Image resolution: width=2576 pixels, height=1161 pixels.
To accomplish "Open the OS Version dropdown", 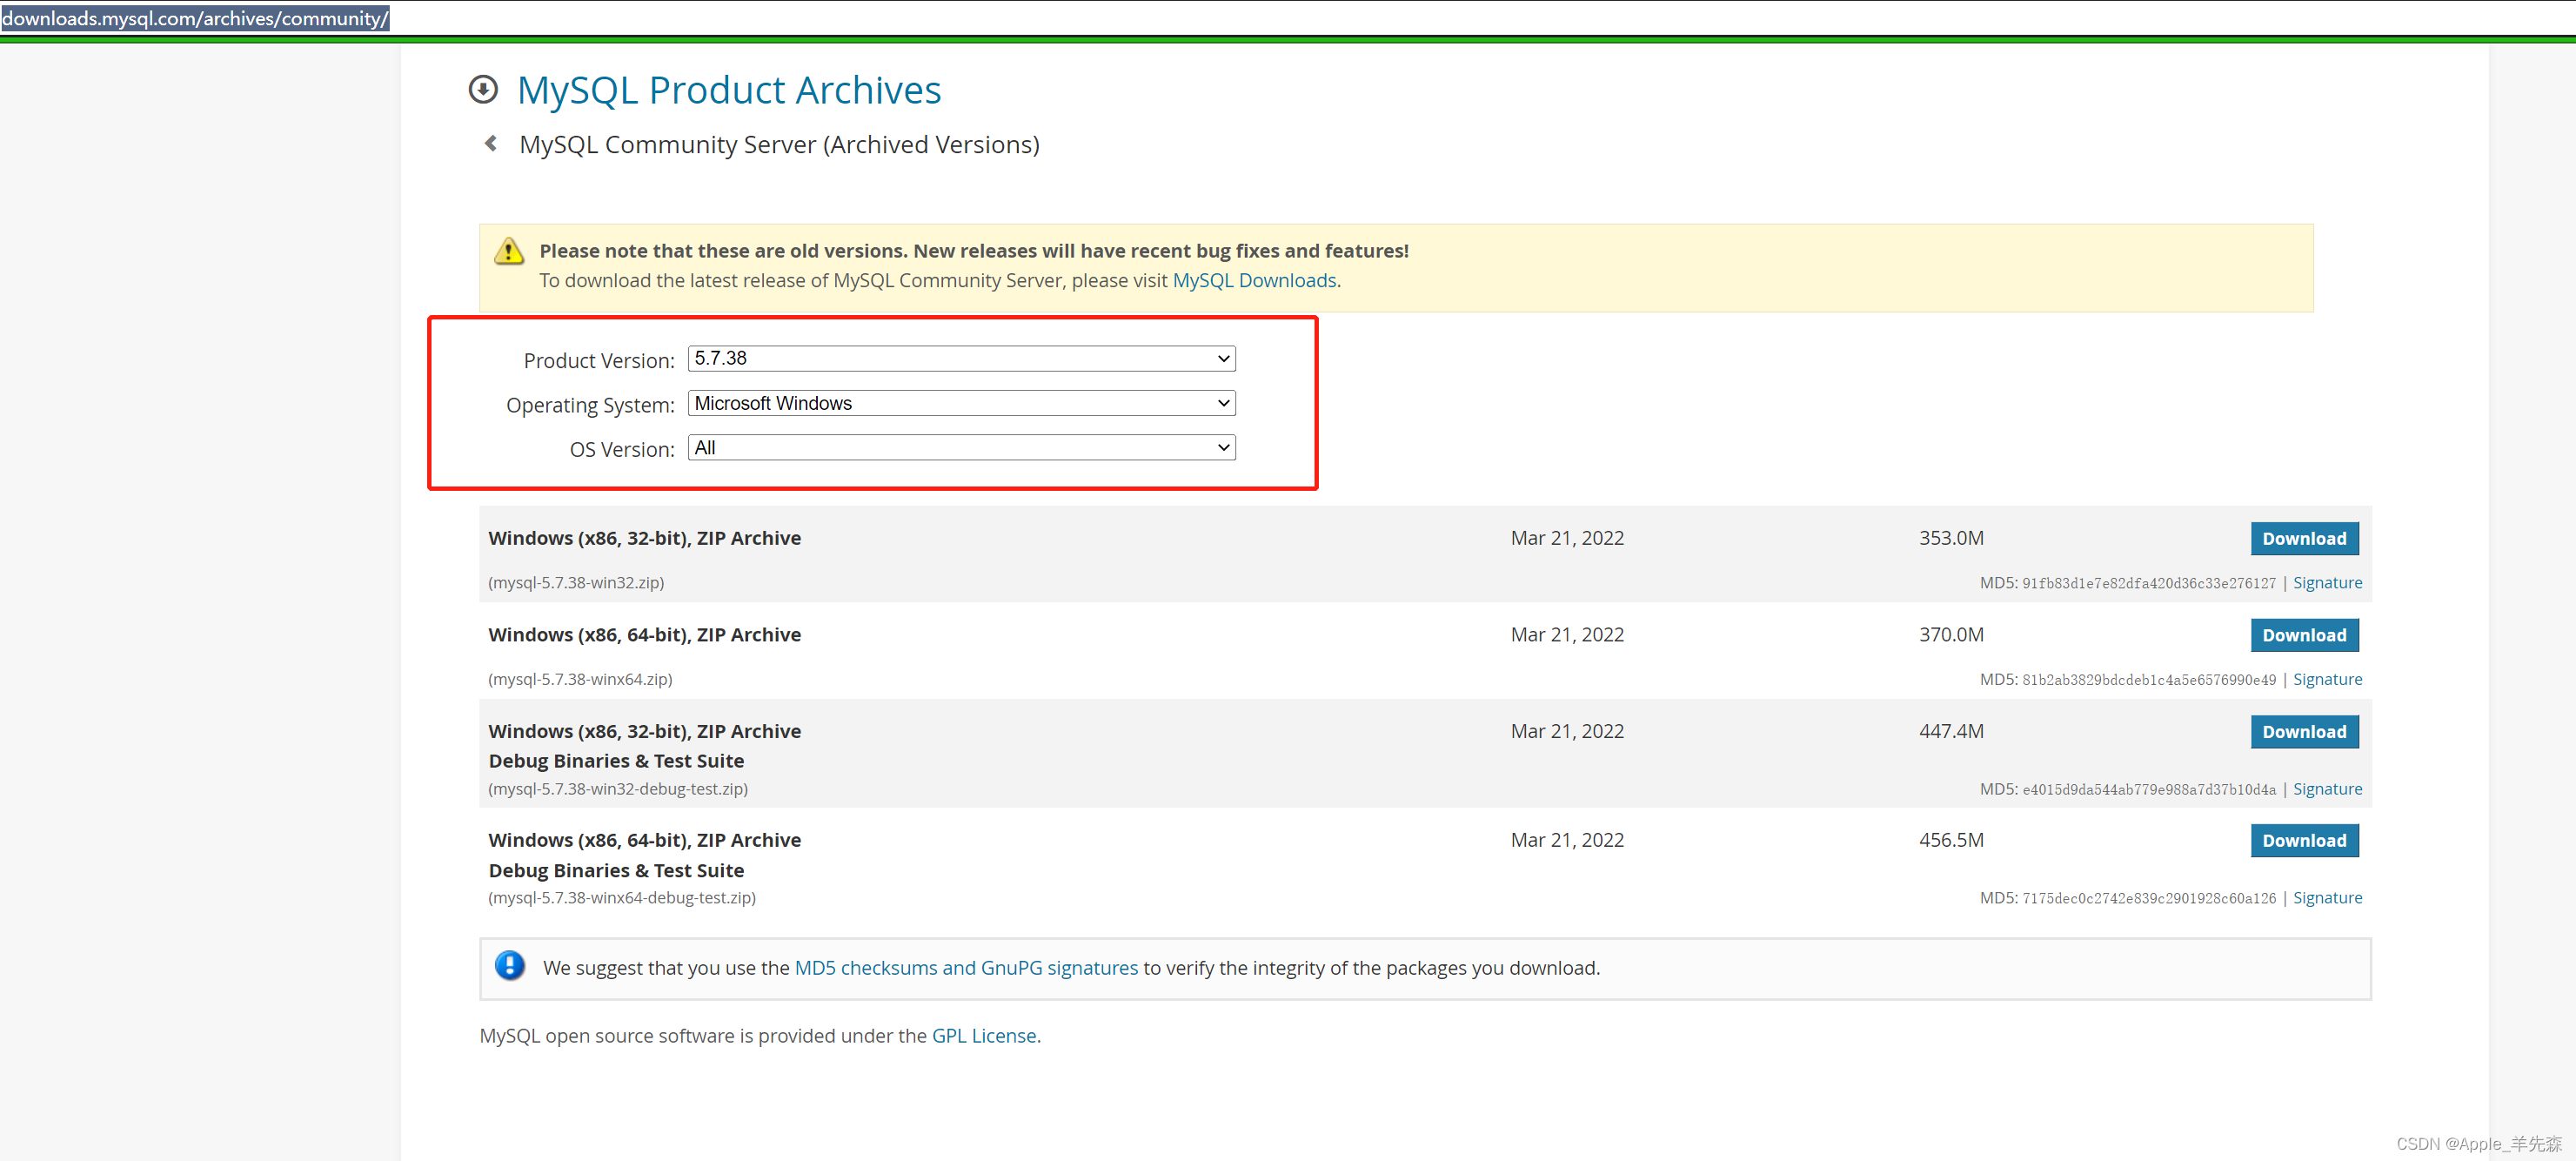I will (961, 448).
